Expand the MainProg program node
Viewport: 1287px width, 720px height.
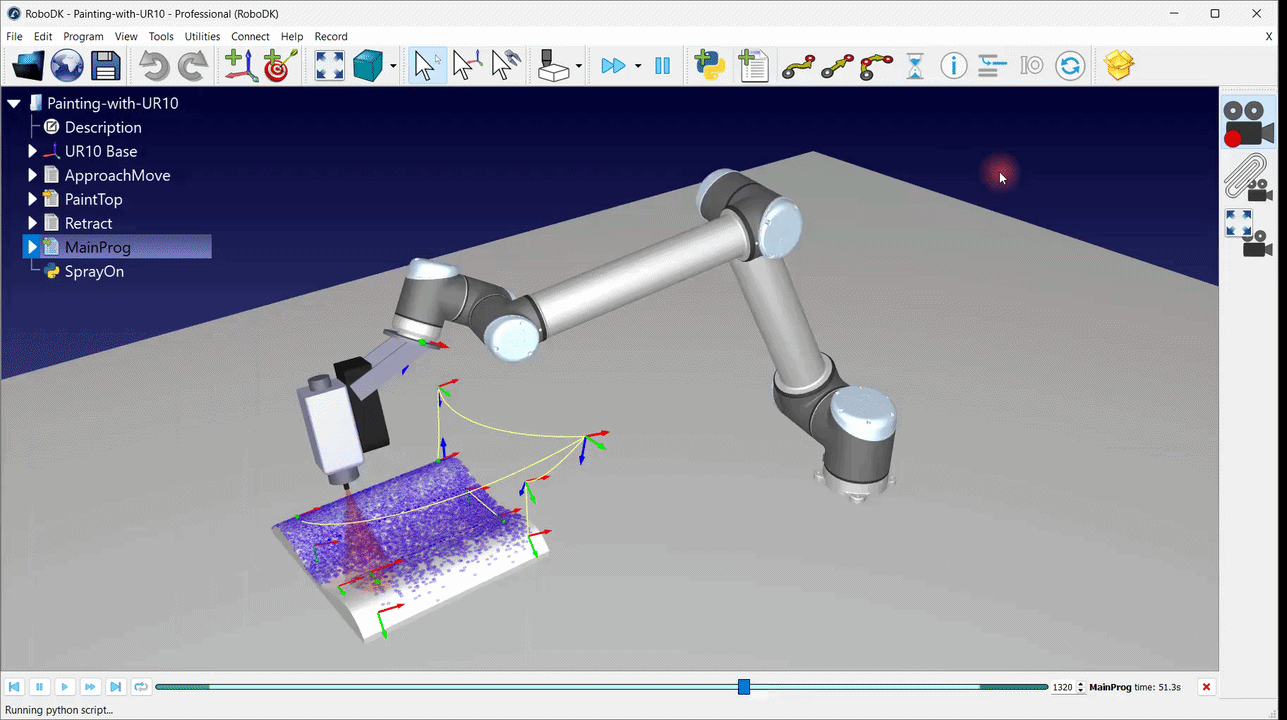pos(32,247)
